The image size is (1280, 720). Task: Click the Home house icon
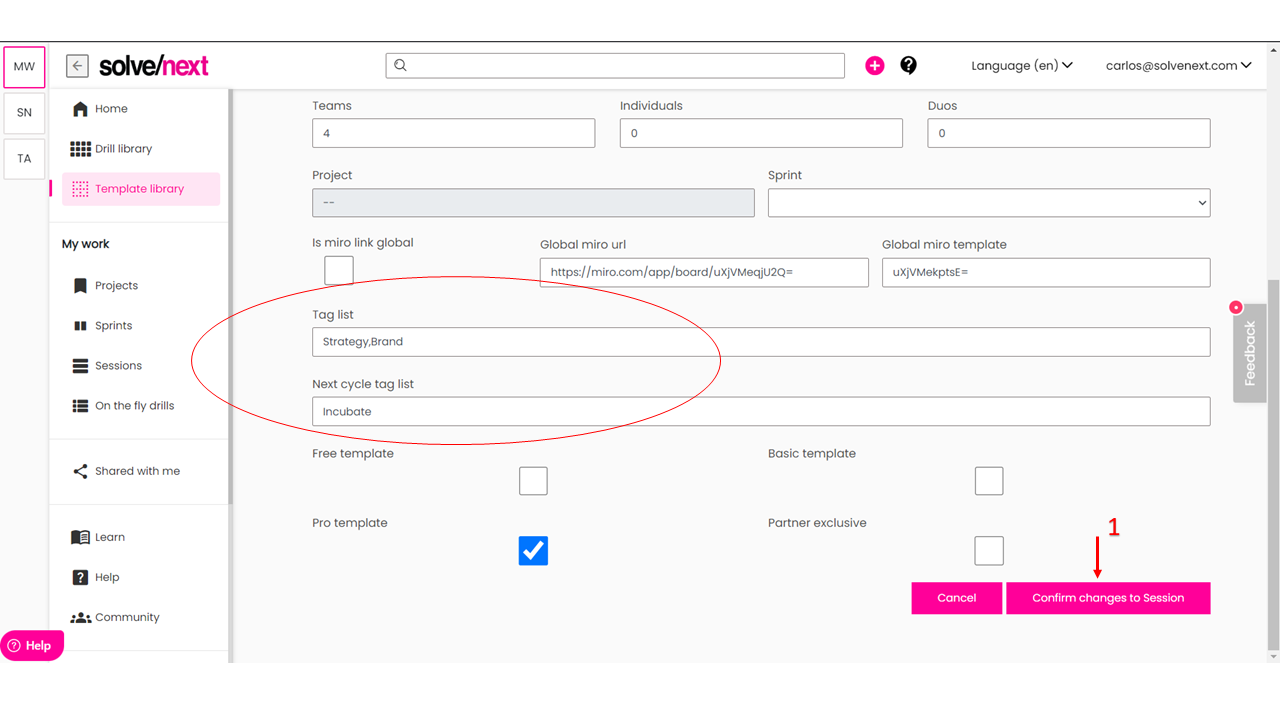81,109
